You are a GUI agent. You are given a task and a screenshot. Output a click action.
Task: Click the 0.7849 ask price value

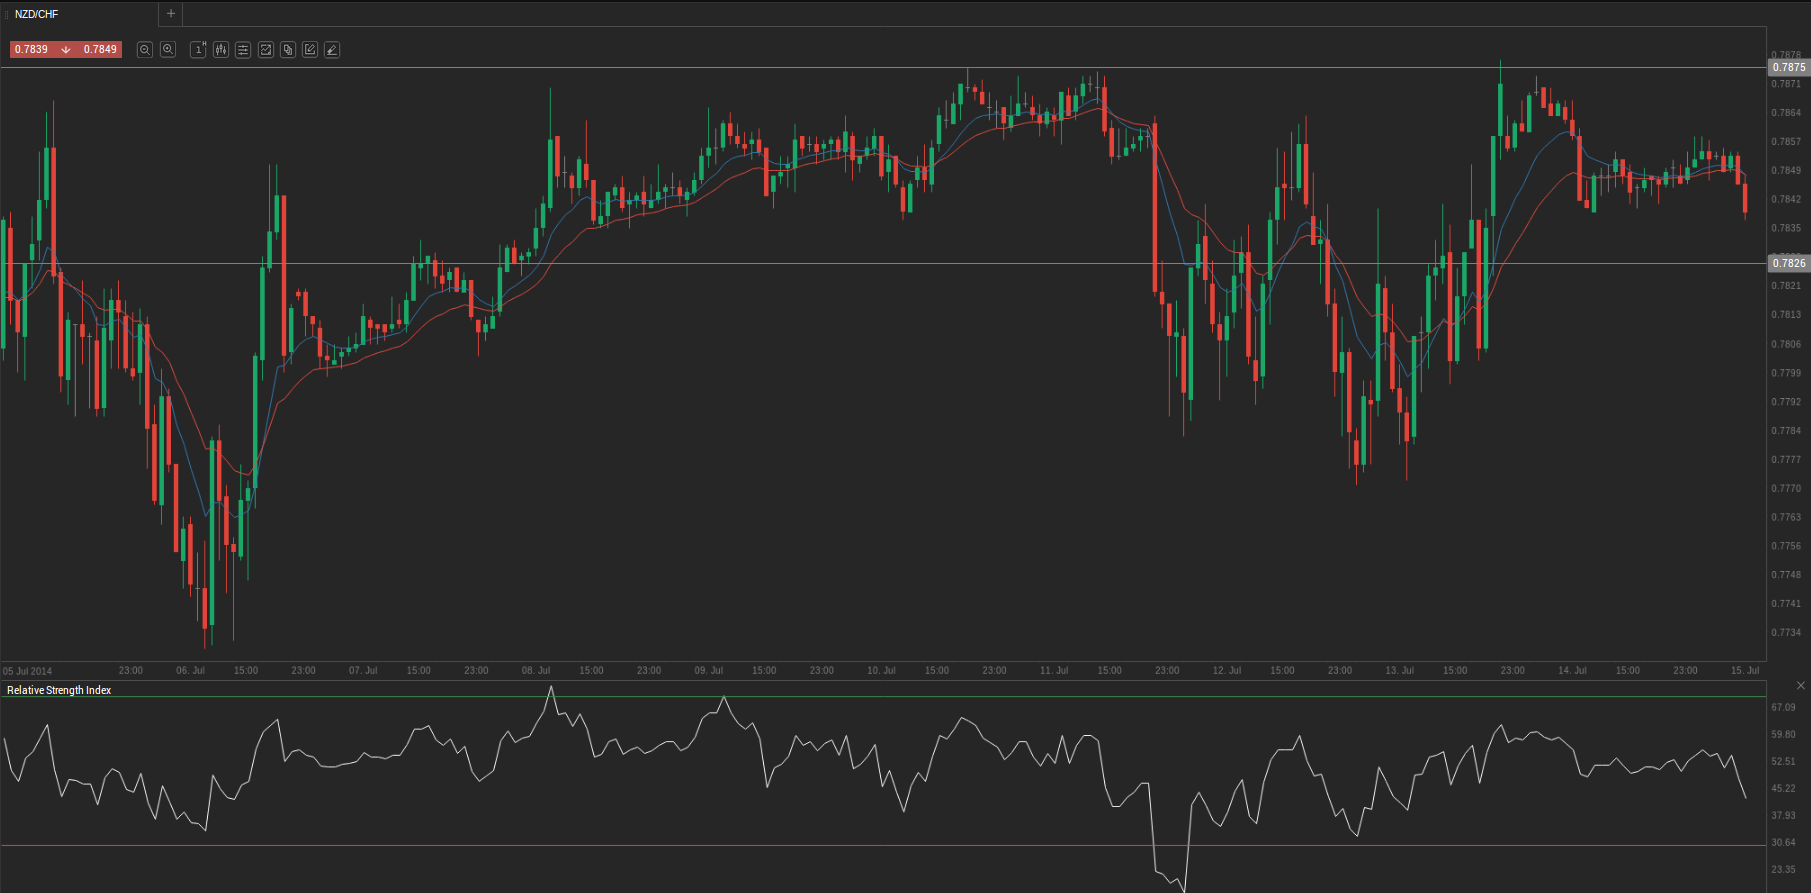[x=100, y=49]
